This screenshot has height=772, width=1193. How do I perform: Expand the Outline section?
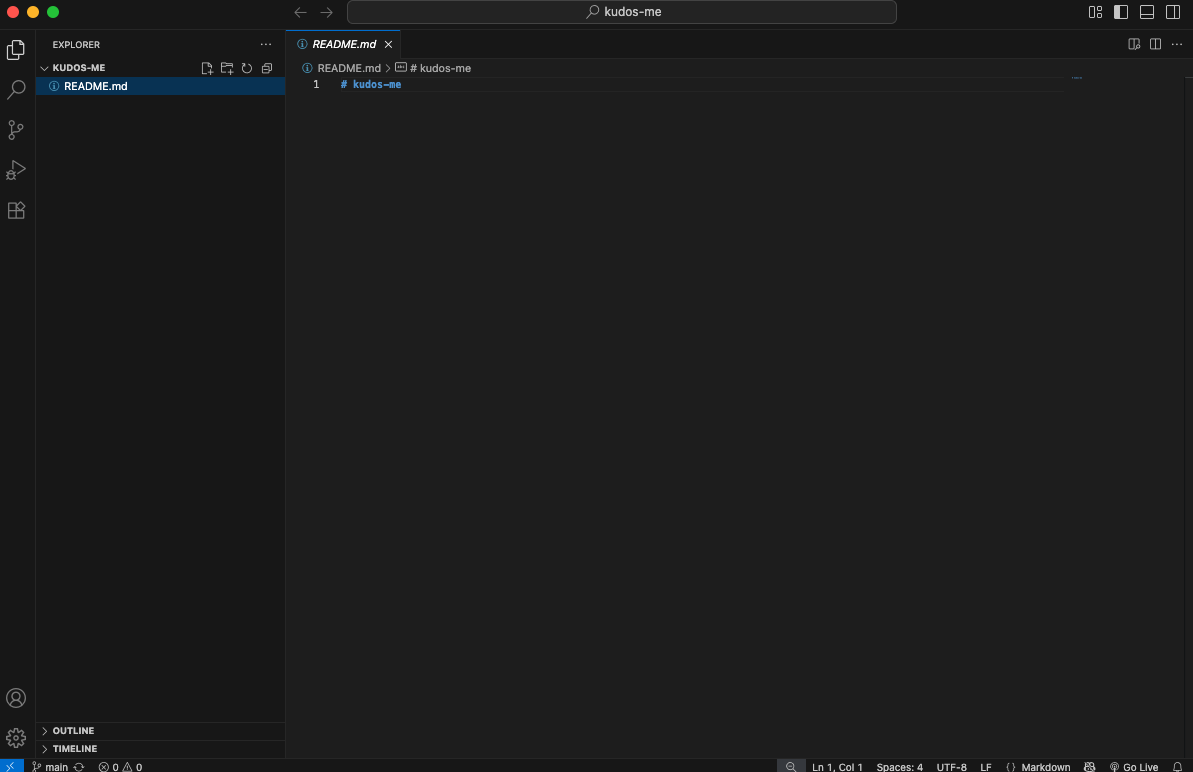(x=73, y=731)
